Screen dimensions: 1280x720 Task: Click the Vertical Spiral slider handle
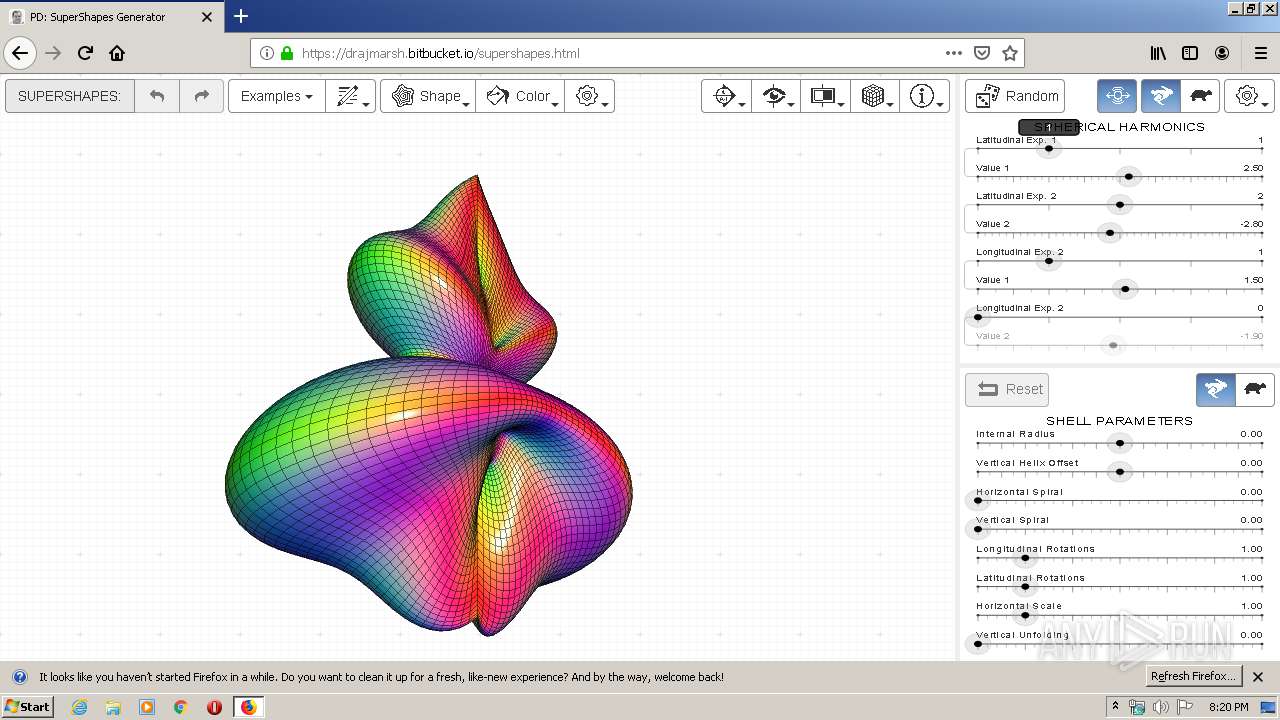pos(978,529)
